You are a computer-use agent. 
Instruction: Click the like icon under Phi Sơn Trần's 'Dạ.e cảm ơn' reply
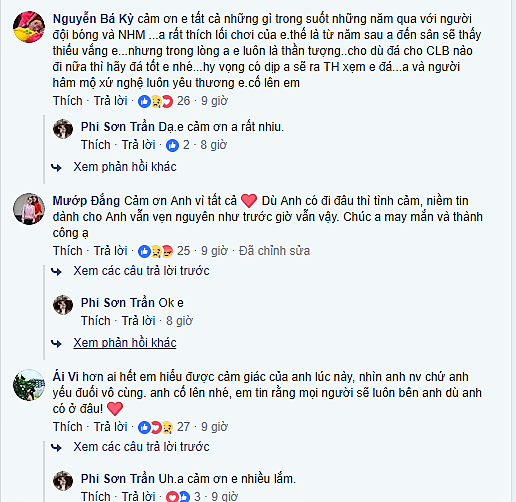(172, 145)
